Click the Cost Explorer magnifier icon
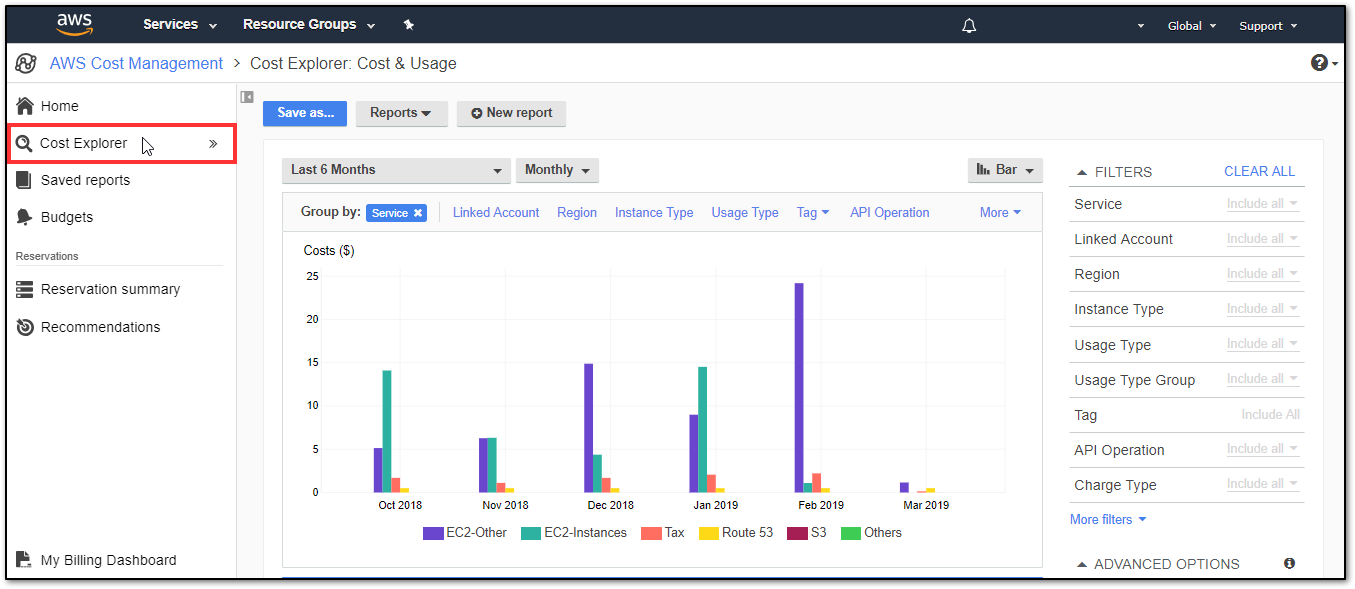The width and height of the screenshot is (1355, 589). point(24,143)
